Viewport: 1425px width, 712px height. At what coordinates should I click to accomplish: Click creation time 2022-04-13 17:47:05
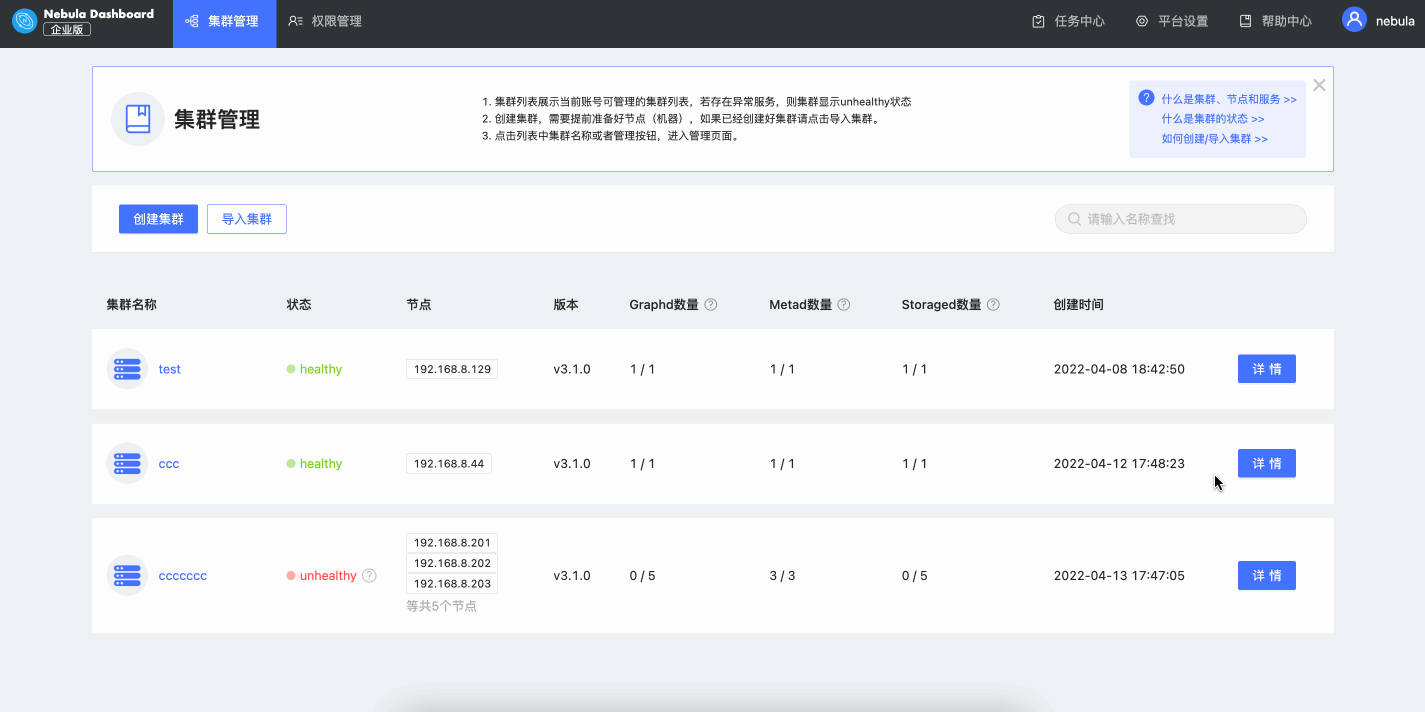1119,576
